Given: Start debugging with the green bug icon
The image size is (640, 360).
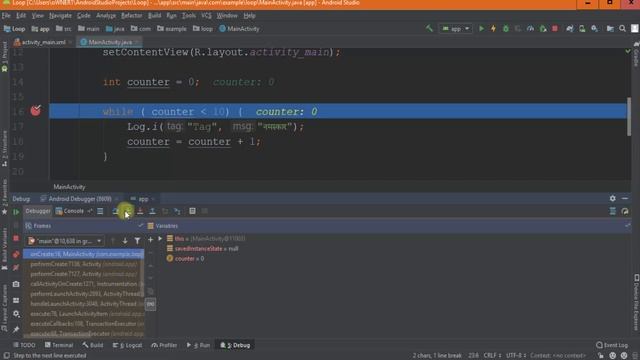Looking at the screenshot, I should coord(506,29).
